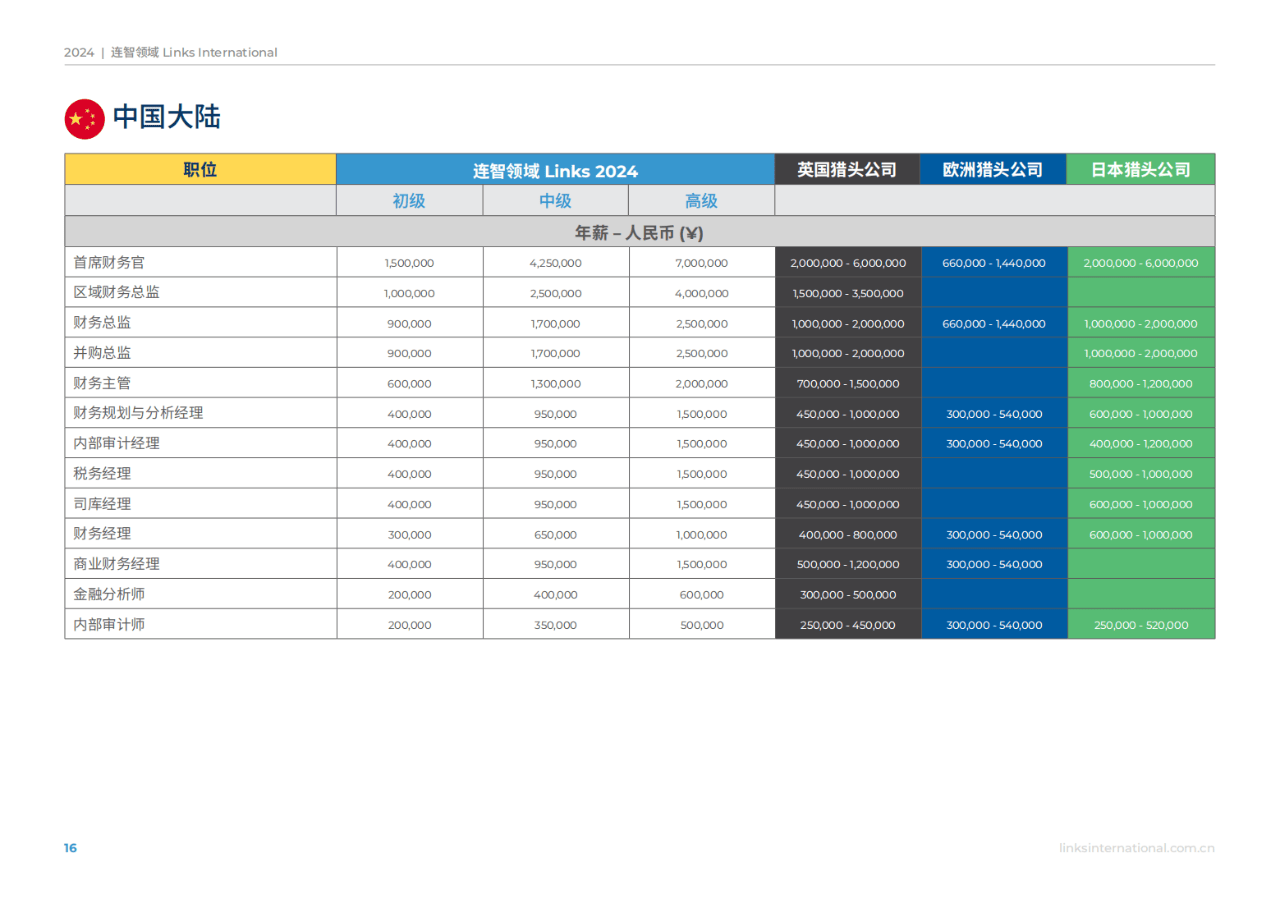Image resolution: width=1280 pixels, height=904 pixels.
Task: Click 司库经理 日本 range 600,000 - 1,000,000
Action: pos(1141,505)
